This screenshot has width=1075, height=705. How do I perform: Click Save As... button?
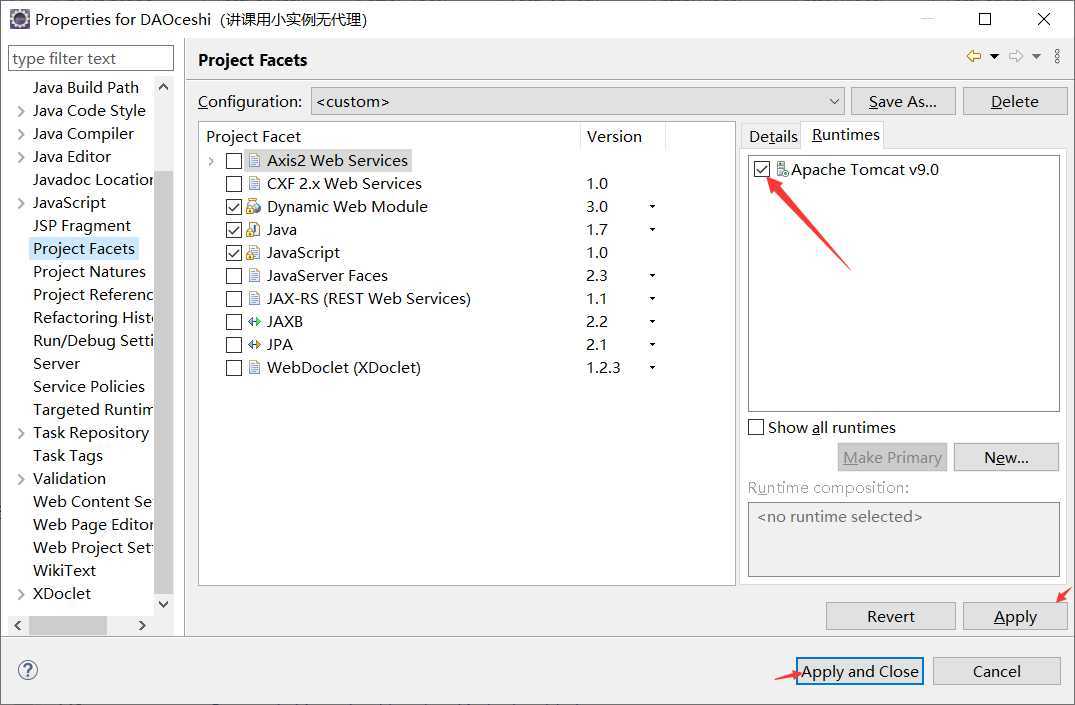pos(903,101)
